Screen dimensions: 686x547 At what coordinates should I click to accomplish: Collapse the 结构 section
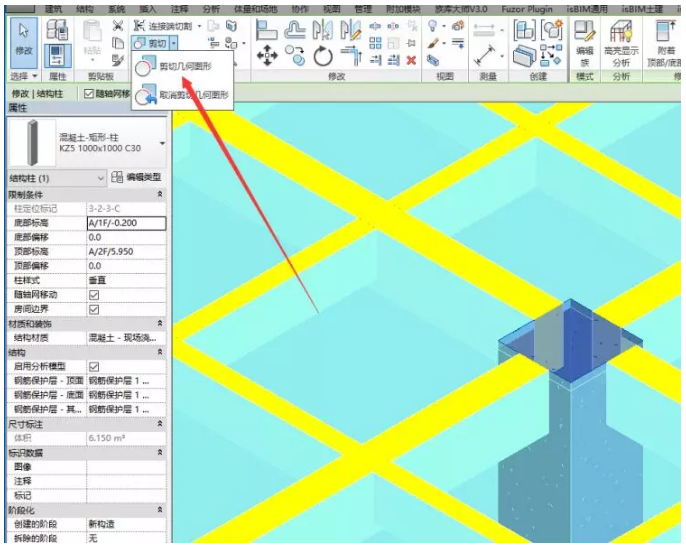pos(160,352)
